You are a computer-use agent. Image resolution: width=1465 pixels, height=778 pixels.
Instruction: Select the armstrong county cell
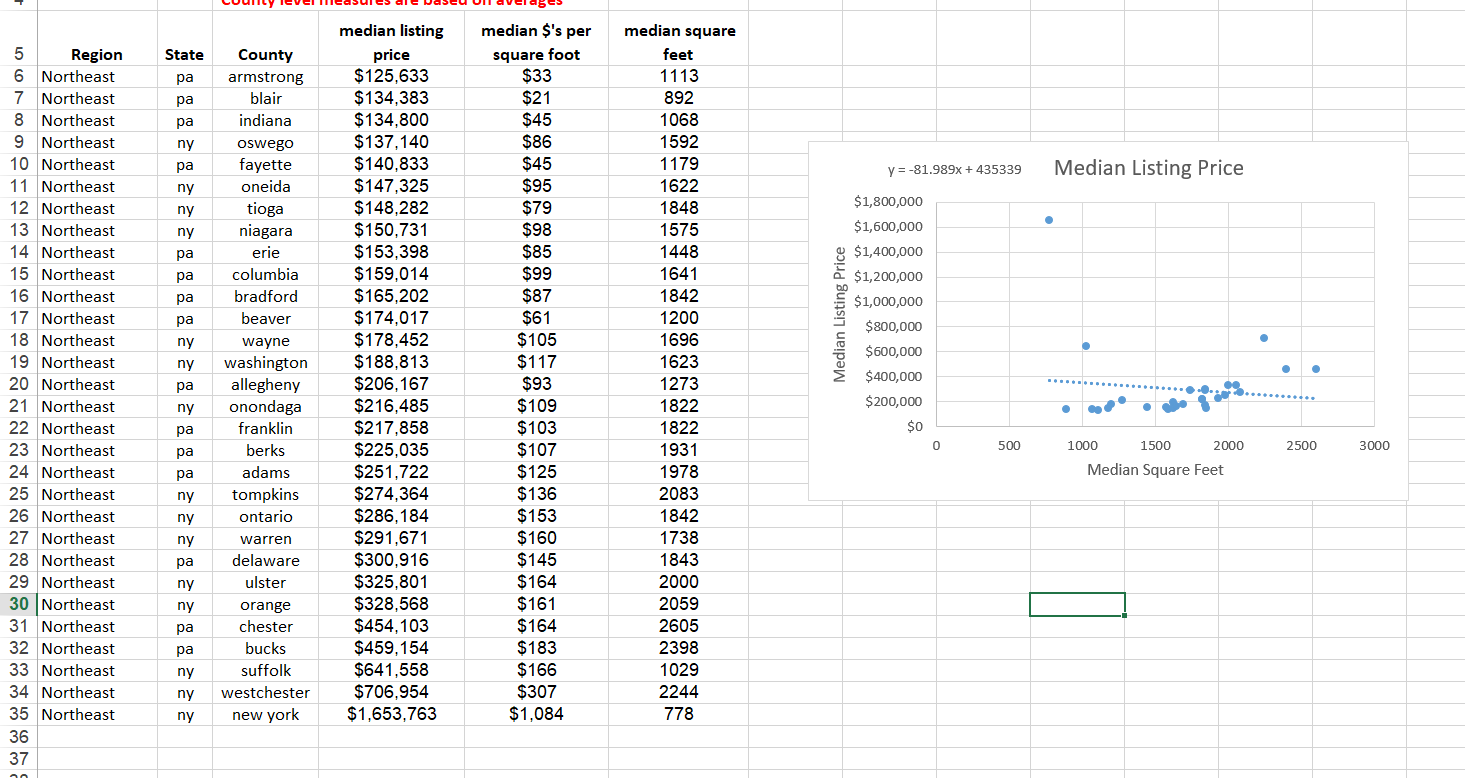coord(265,77)
